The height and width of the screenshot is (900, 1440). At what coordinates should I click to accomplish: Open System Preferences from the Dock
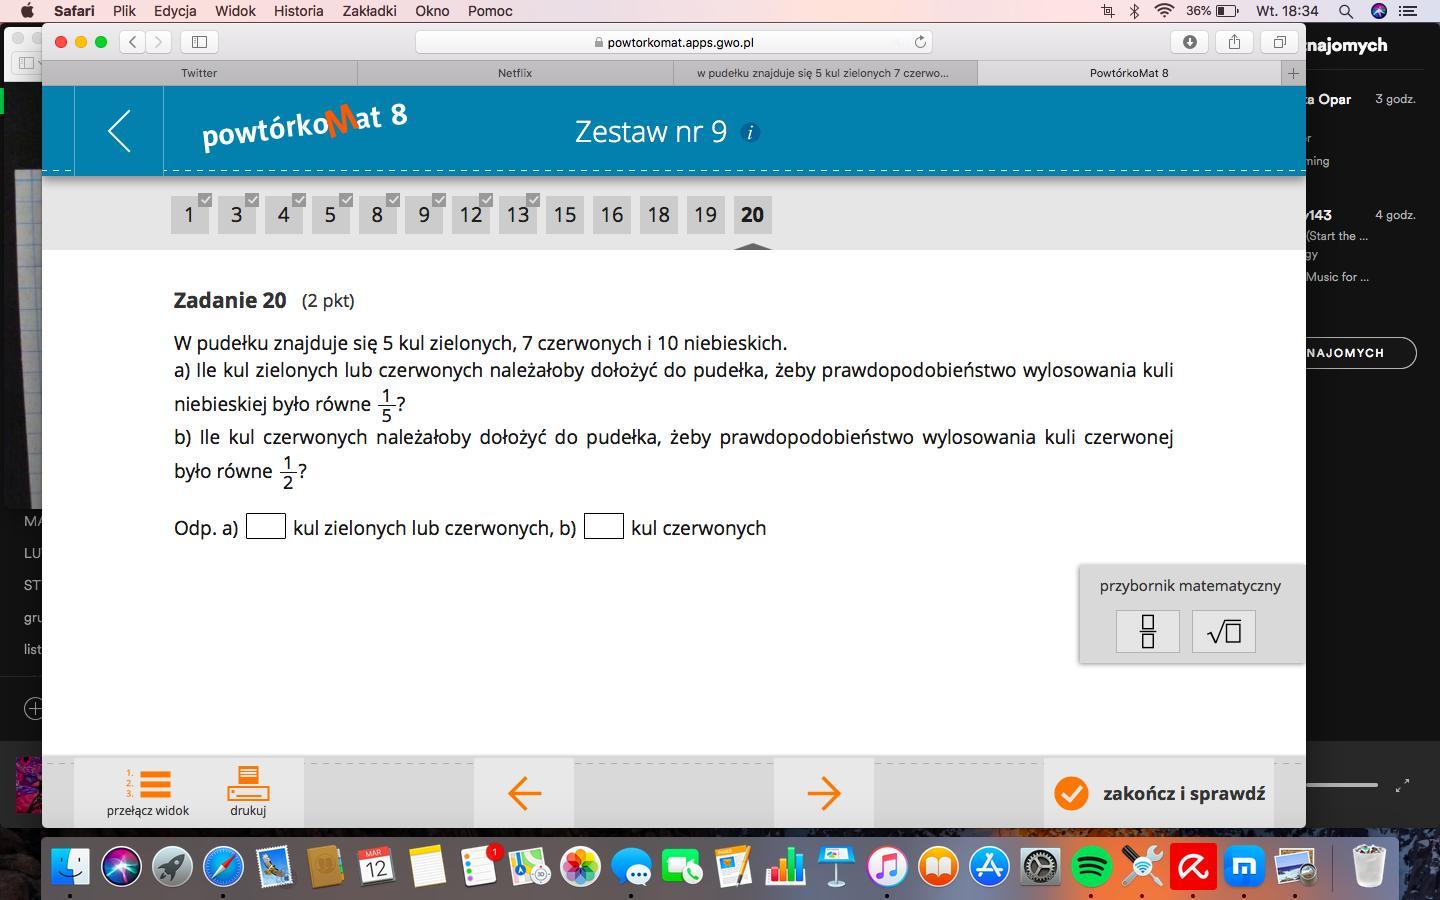[x=1040, y=866]
